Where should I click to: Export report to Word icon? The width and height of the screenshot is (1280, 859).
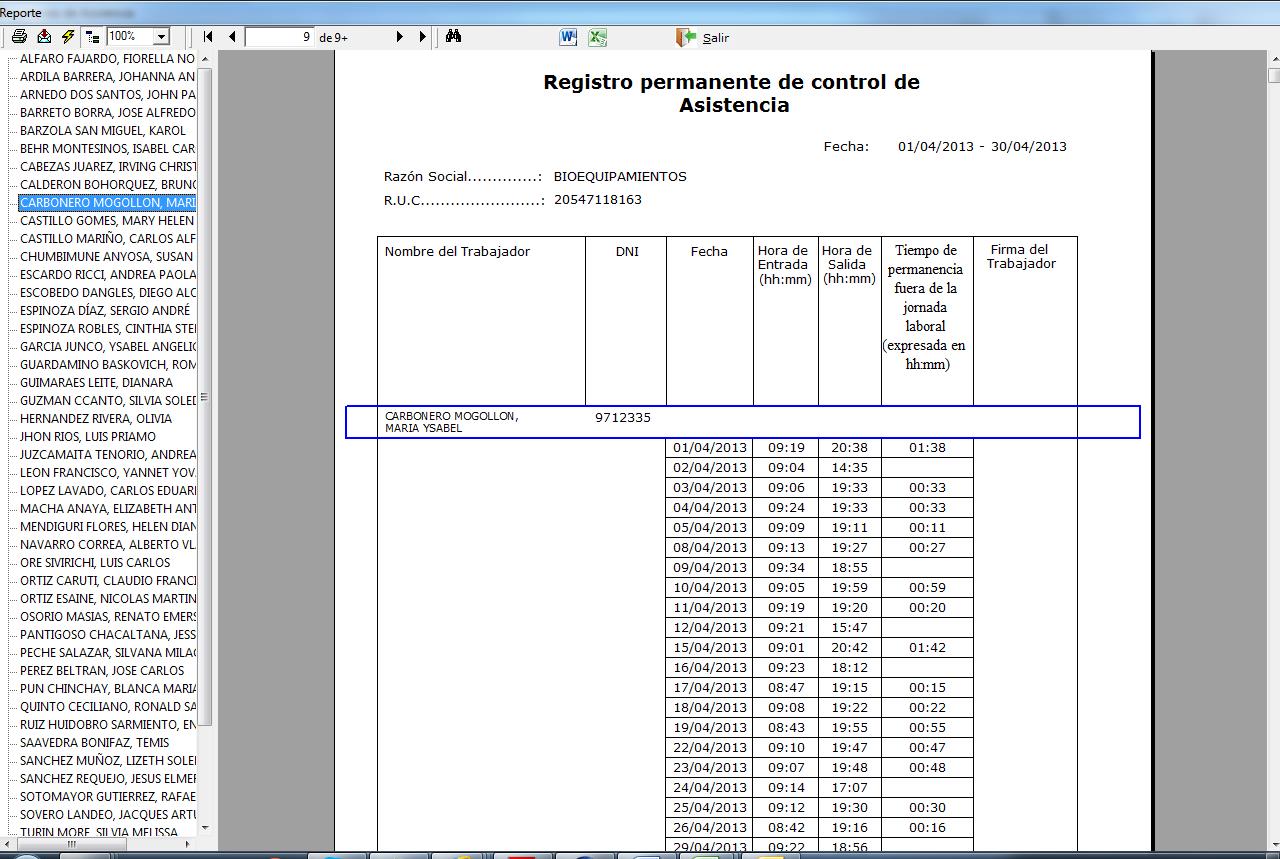click(568, 37)
